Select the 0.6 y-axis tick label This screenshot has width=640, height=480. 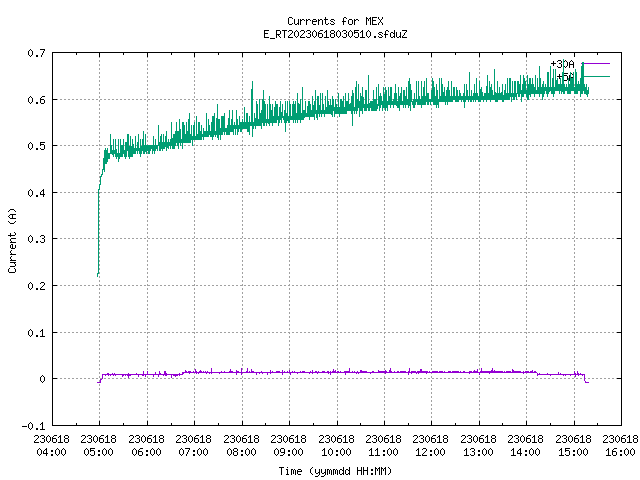pyautogui.click(x=36, y=100)
